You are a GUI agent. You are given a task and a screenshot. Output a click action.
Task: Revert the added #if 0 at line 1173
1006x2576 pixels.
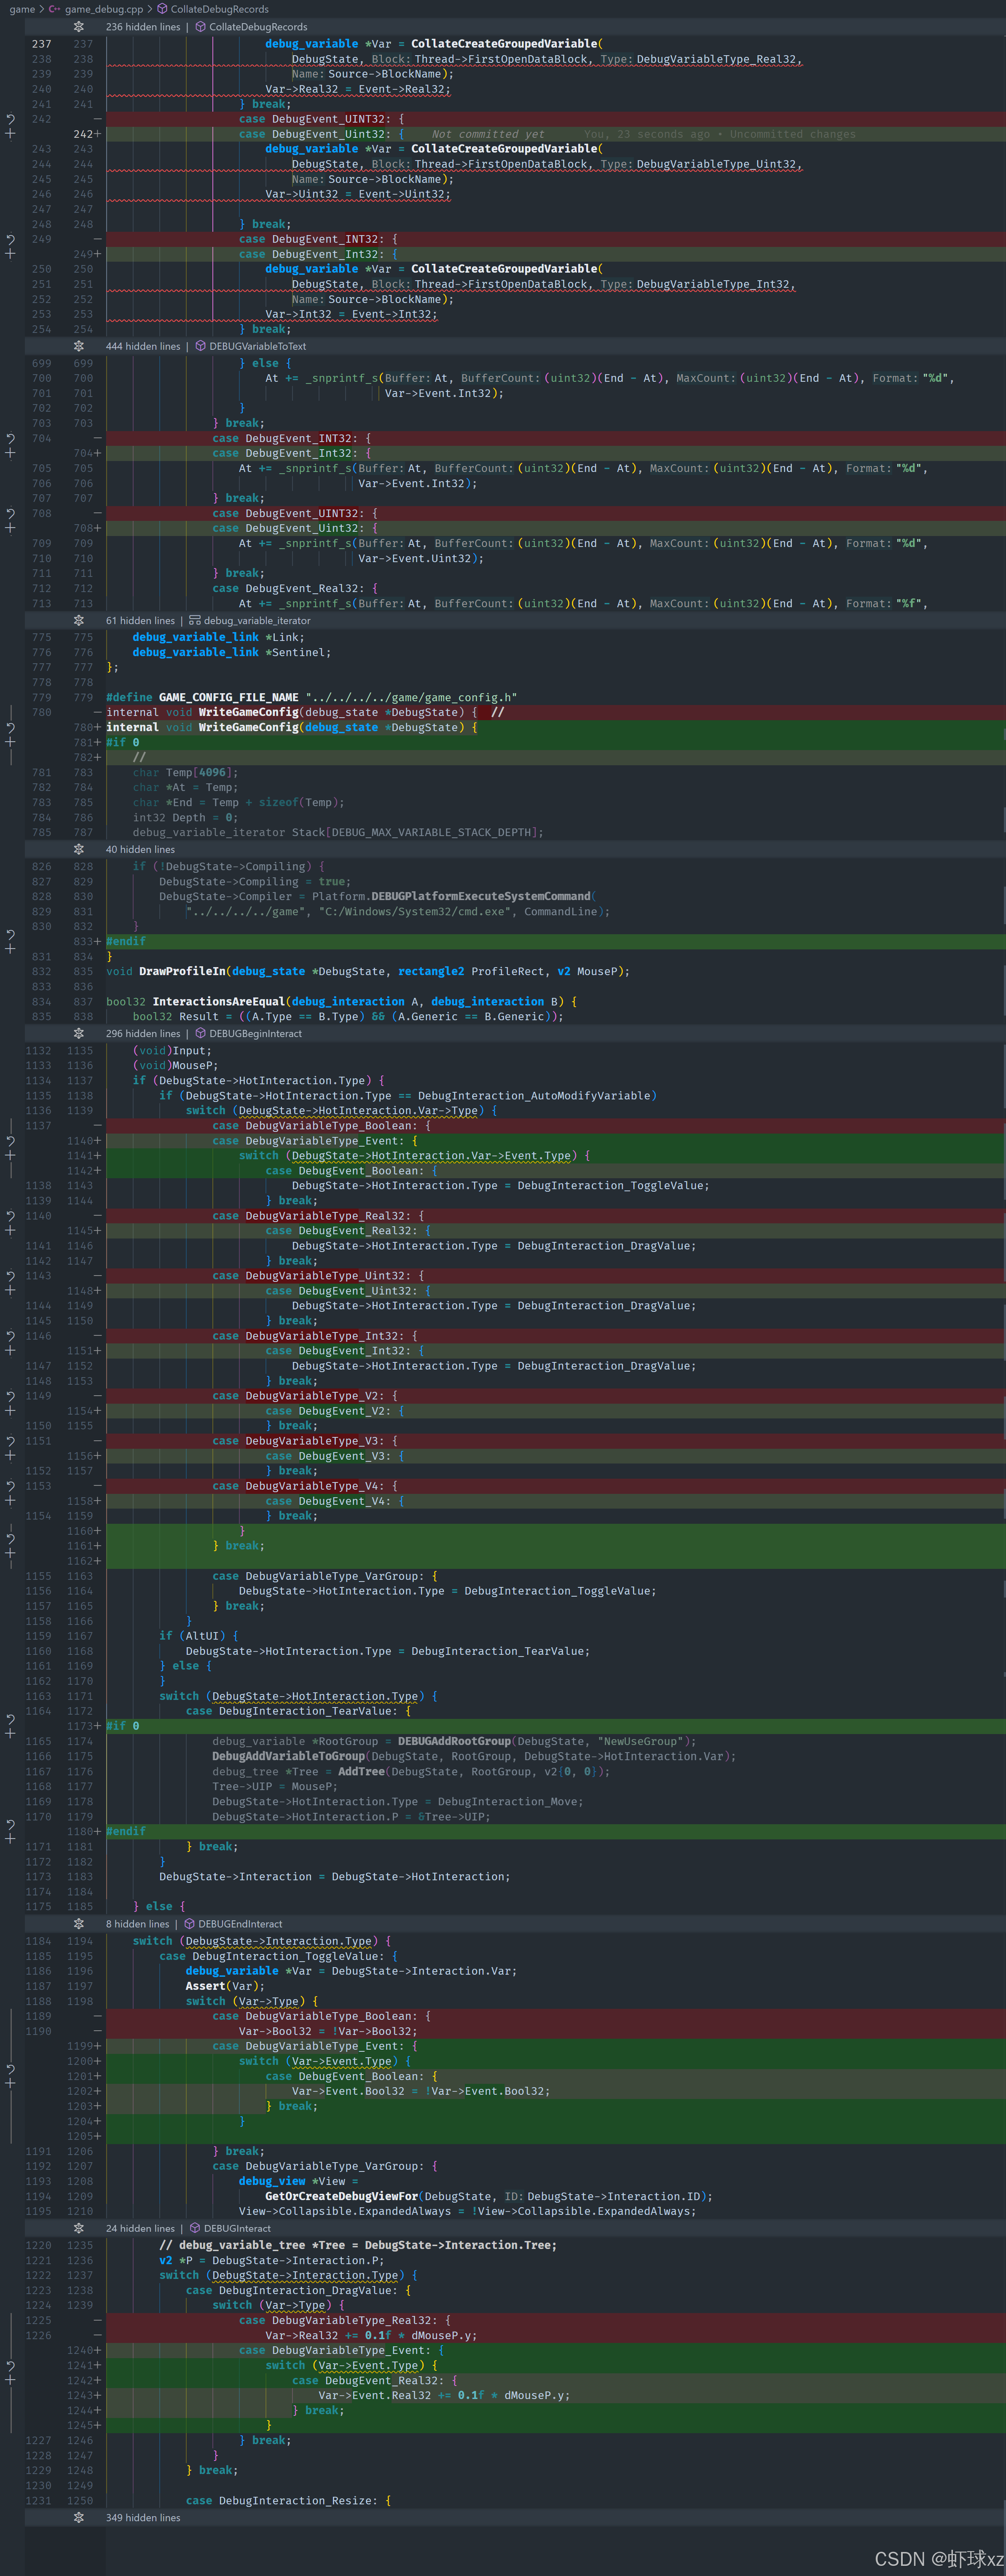[10, 1718]
